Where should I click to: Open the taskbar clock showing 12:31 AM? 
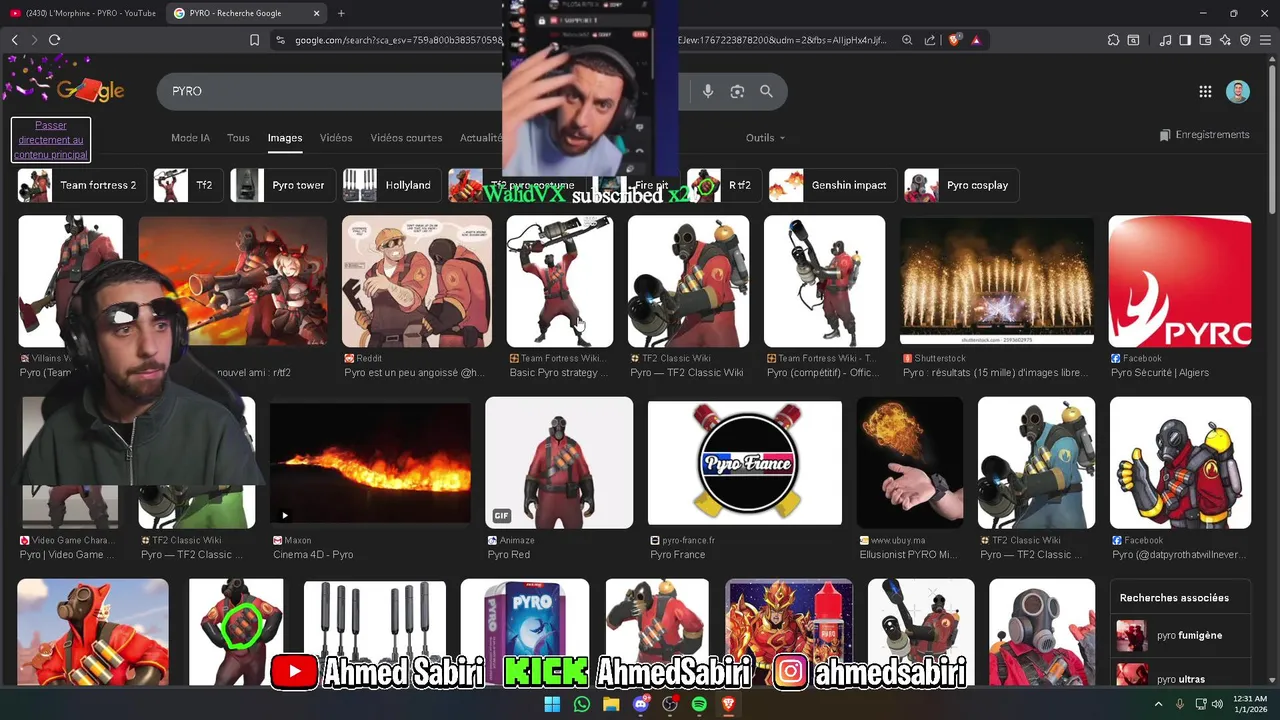(x=1249, y=704)
